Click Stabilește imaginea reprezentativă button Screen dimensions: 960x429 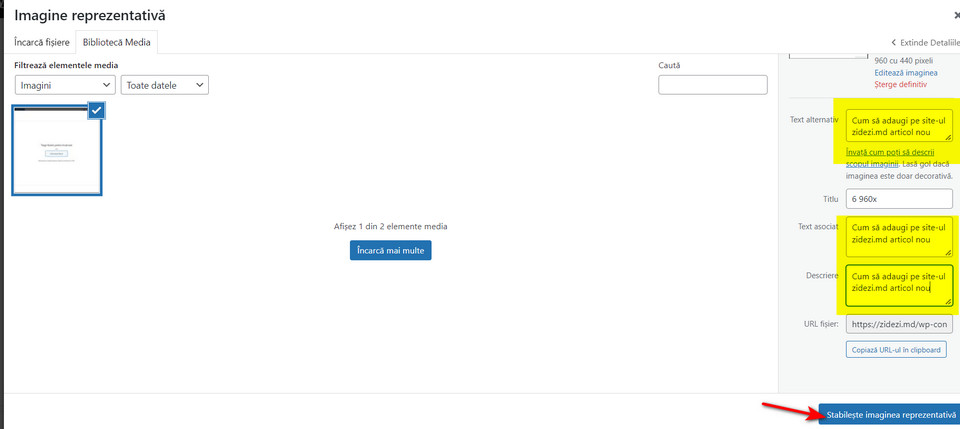[890, 414]
